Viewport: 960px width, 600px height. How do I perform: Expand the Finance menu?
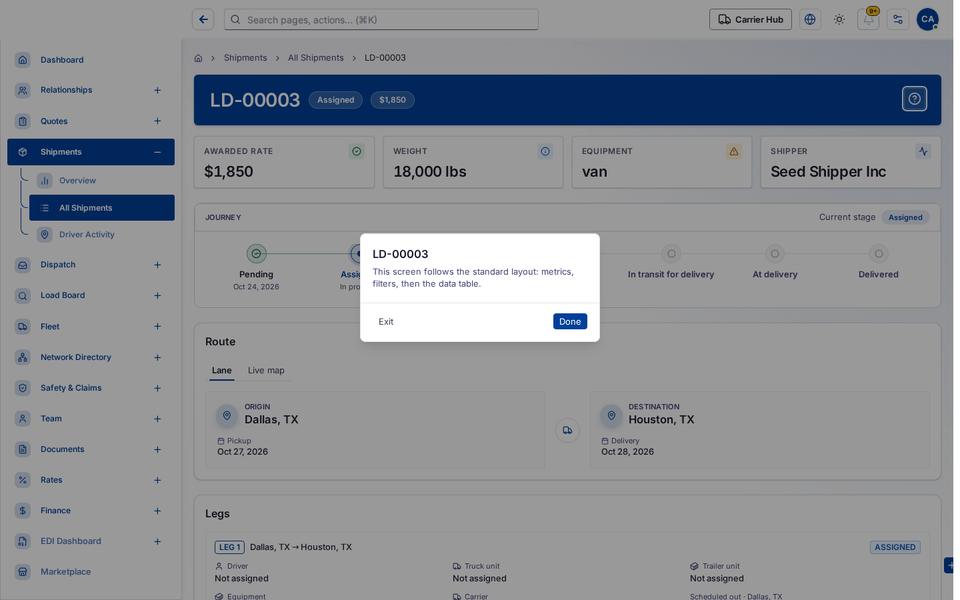(157, 511)
